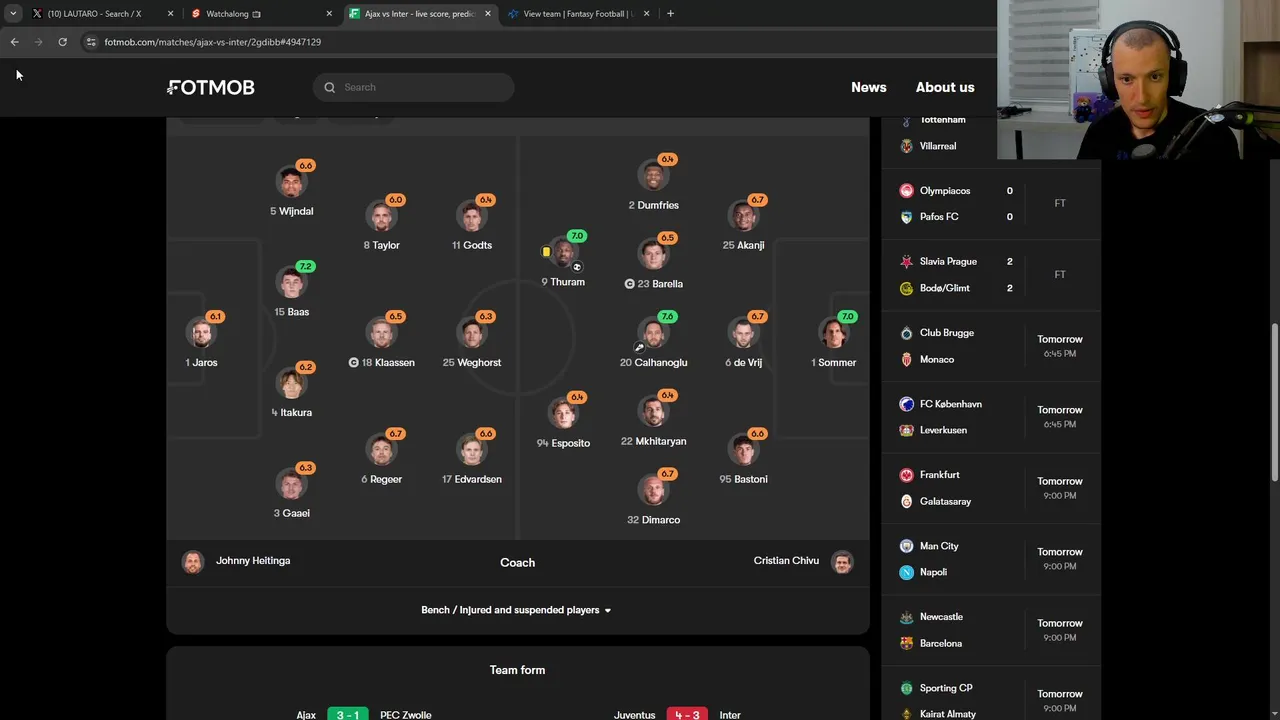Switch to View team Fantasy Football tab

(x=578, y=14)
